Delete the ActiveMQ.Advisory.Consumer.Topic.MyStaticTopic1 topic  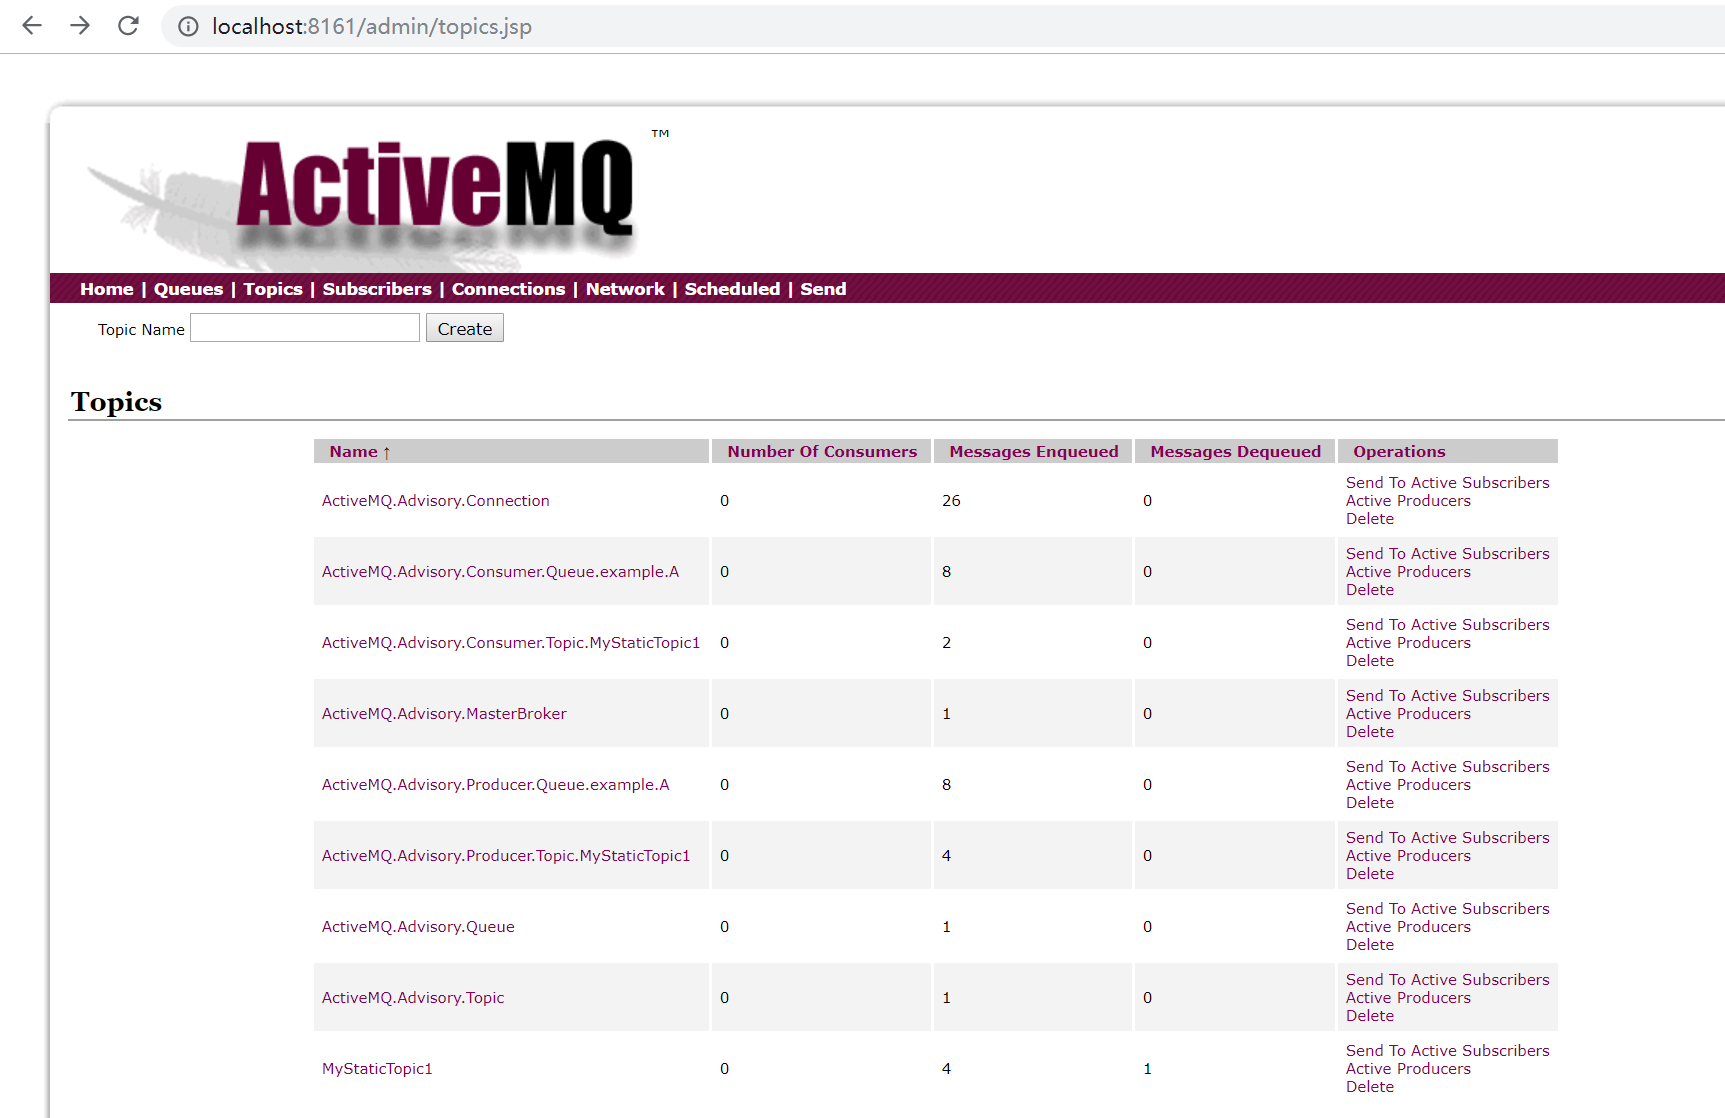pos(1370,661)
